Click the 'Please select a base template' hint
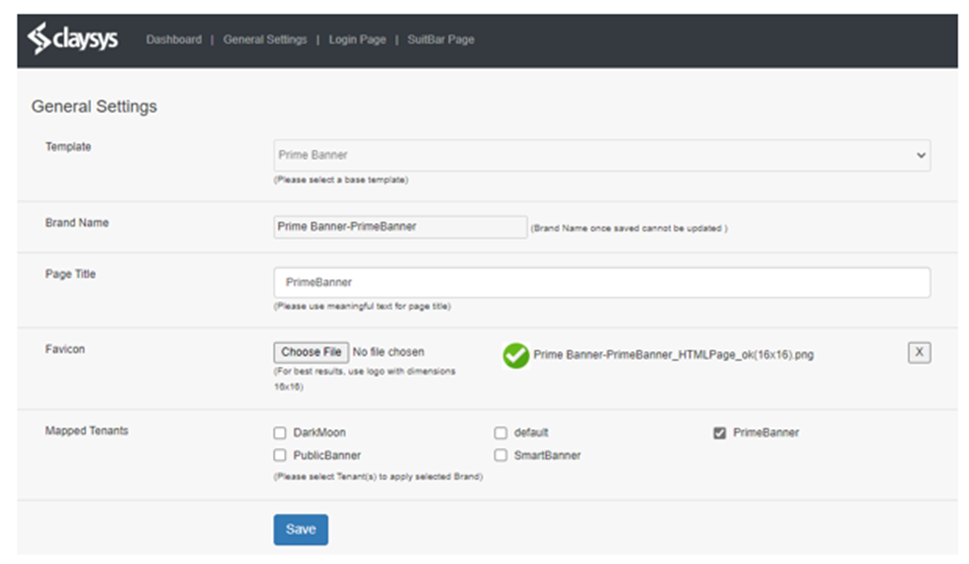 click(x=341, y=180)
